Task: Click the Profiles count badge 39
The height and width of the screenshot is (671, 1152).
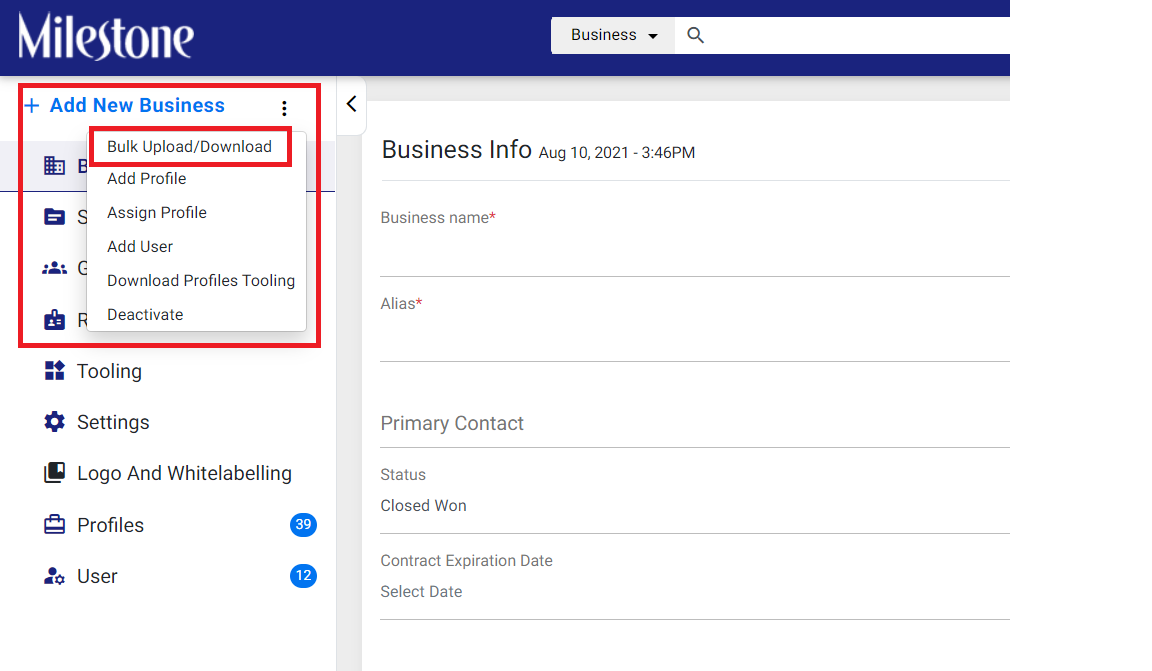Action: tap(303, 525)
